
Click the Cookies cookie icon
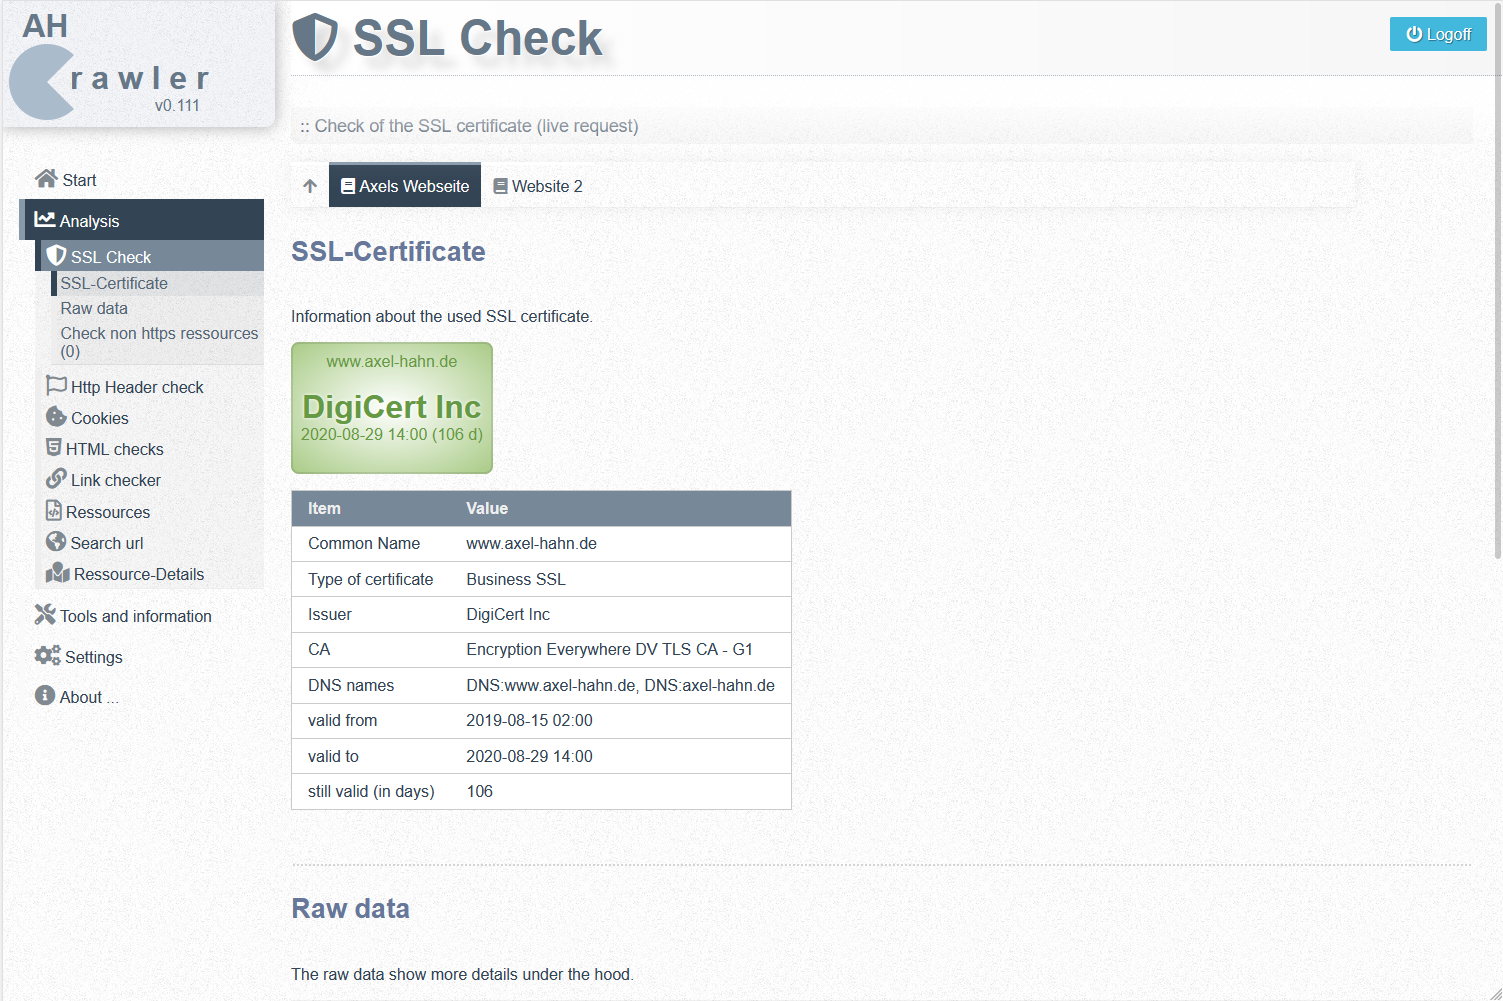tap(56, 417)
